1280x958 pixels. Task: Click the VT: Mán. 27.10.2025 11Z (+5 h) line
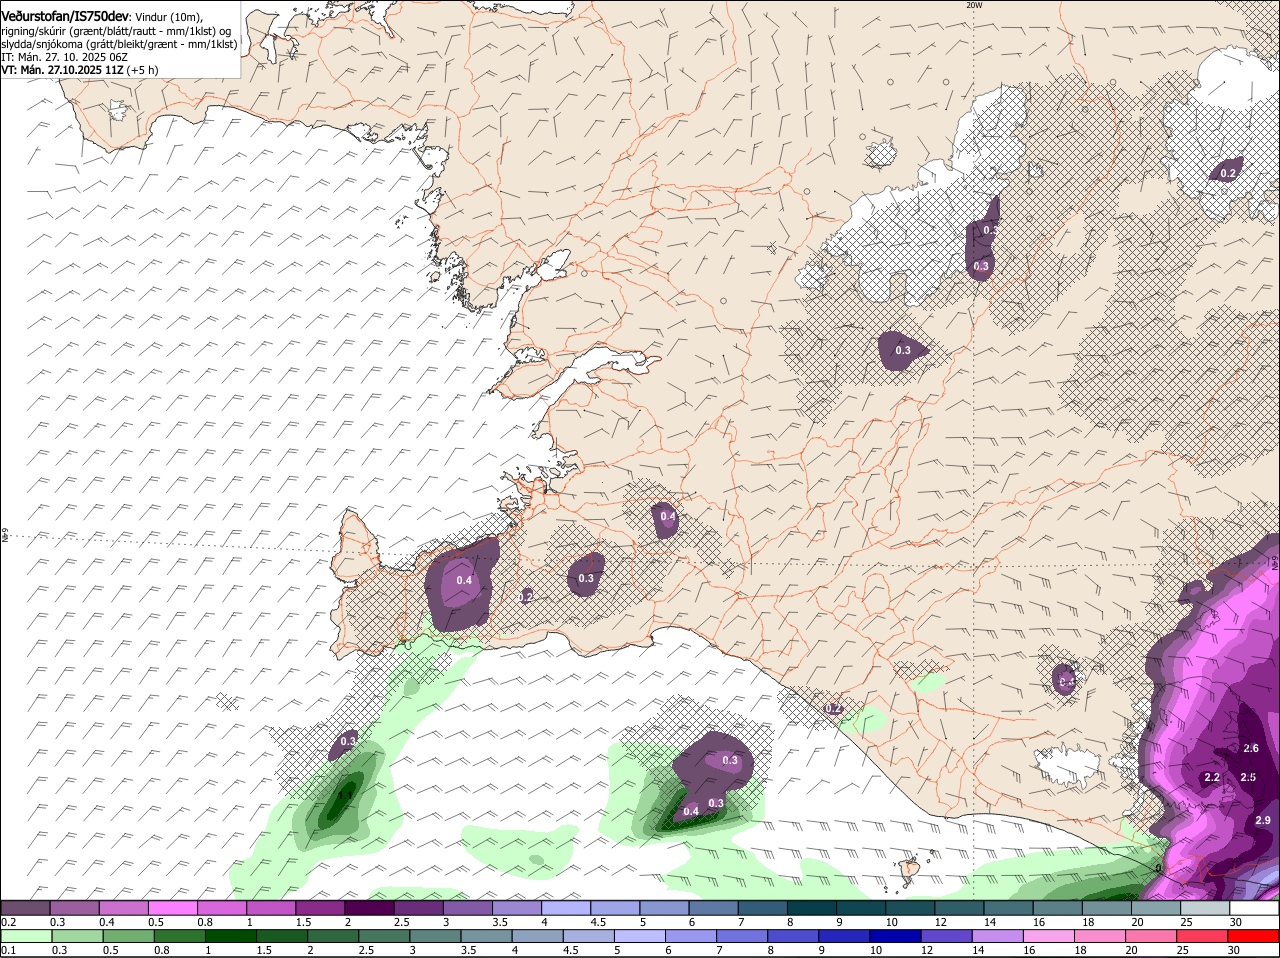pos(80,70)
